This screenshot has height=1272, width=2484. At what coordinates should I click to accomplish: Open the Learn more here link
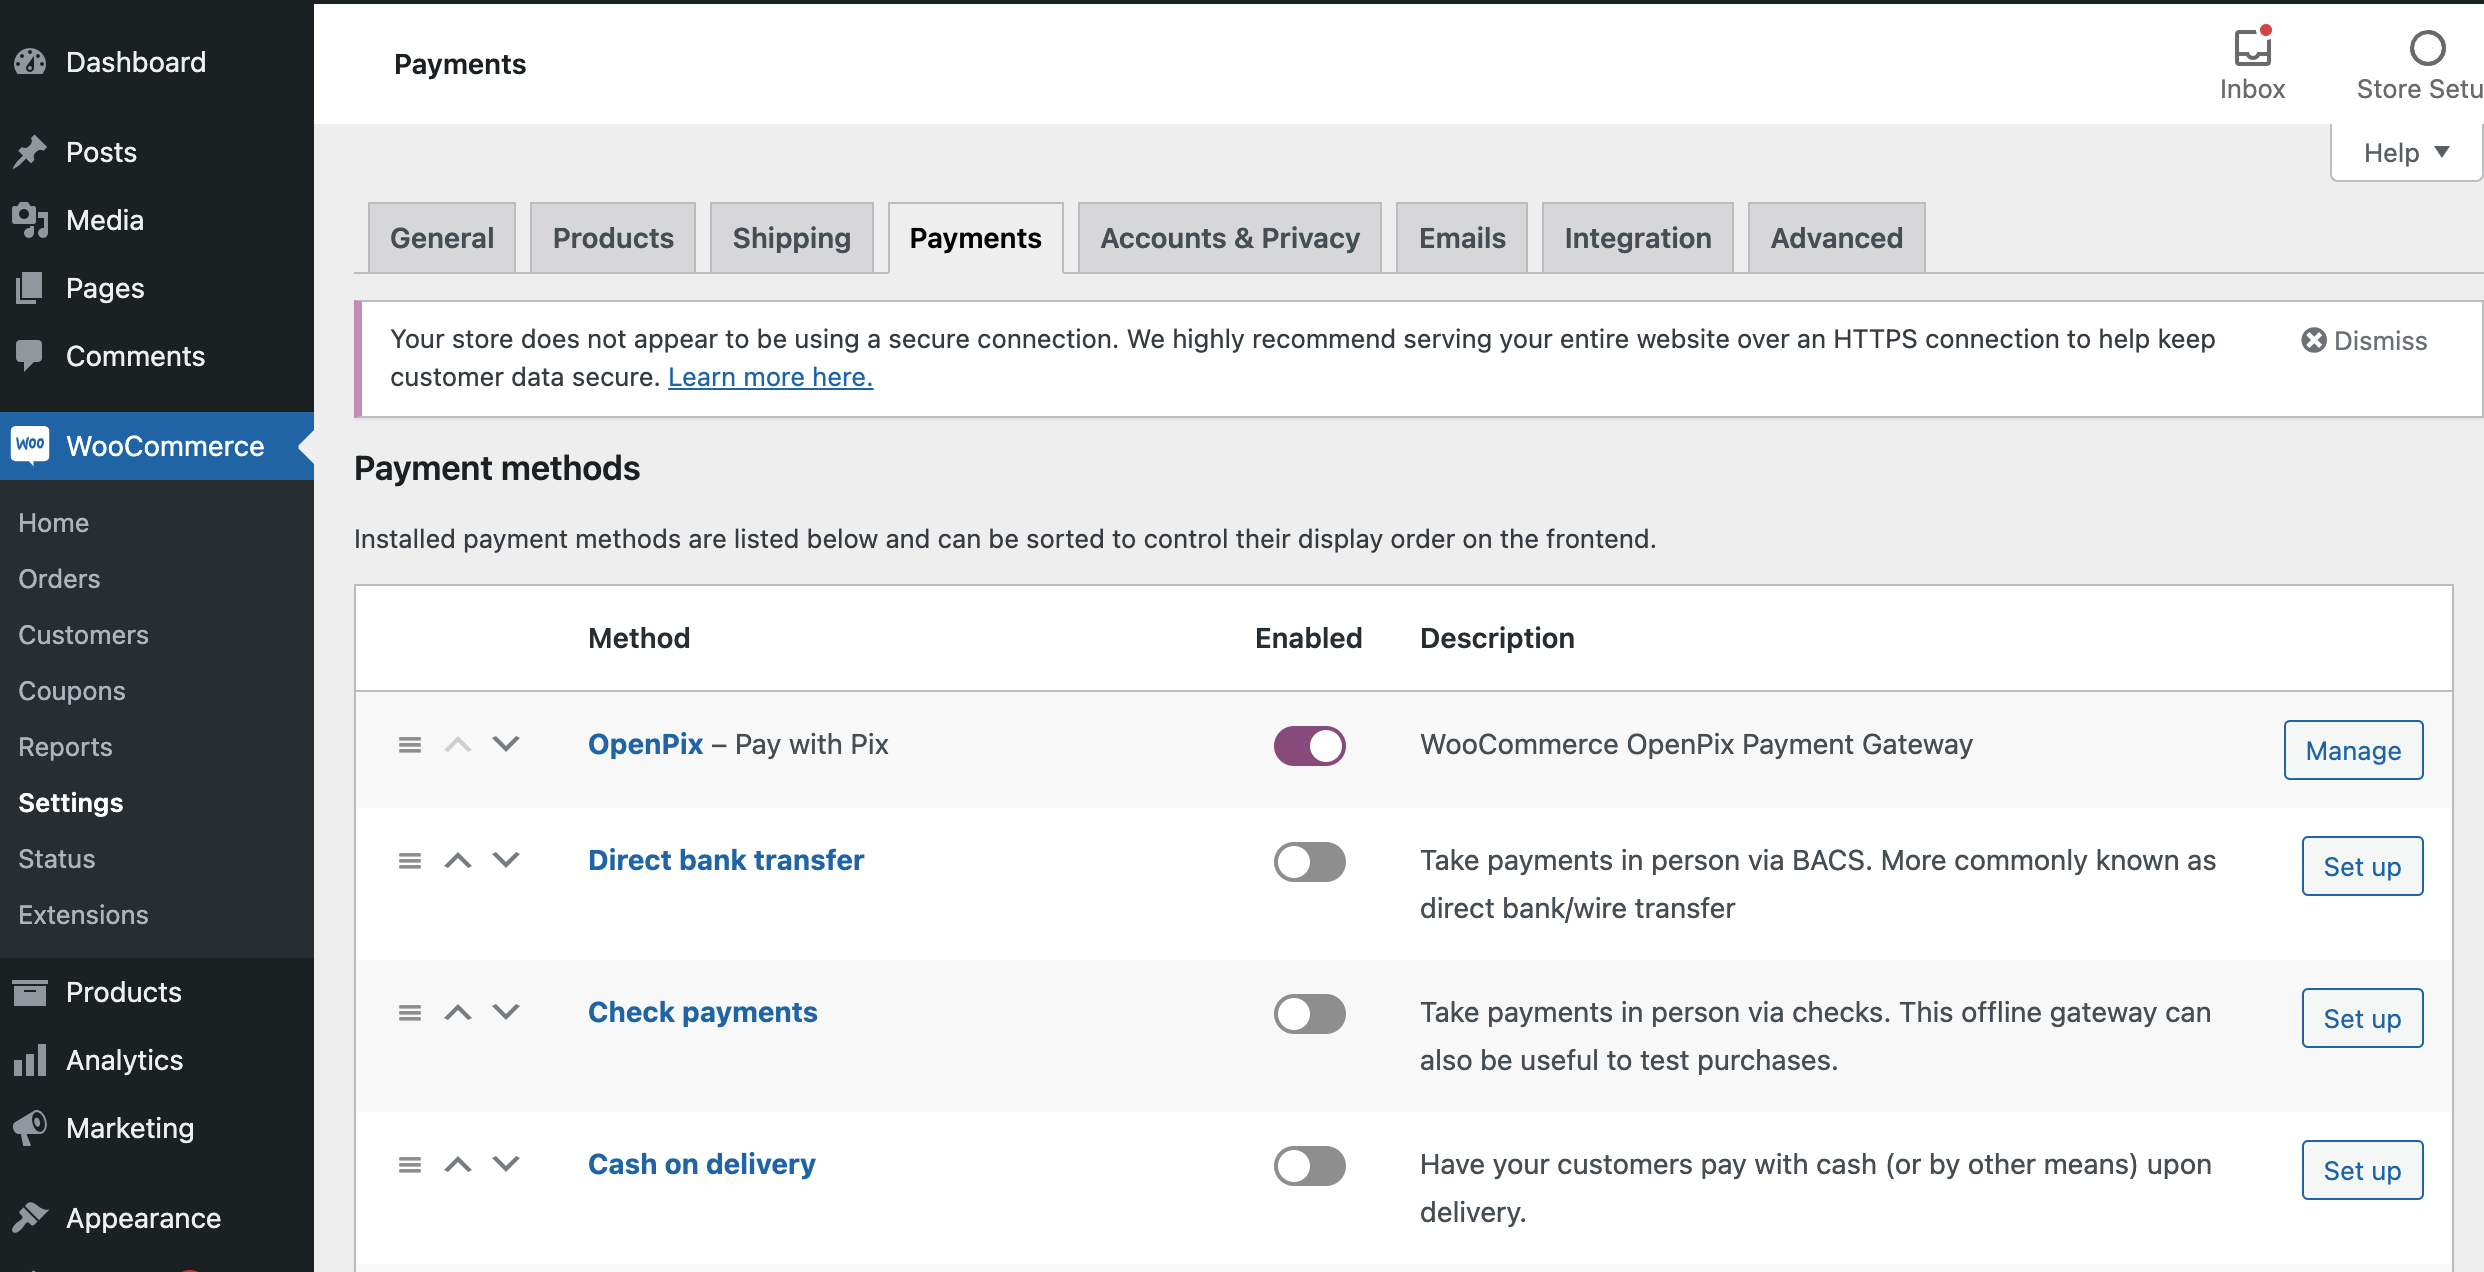coord(770,377)
